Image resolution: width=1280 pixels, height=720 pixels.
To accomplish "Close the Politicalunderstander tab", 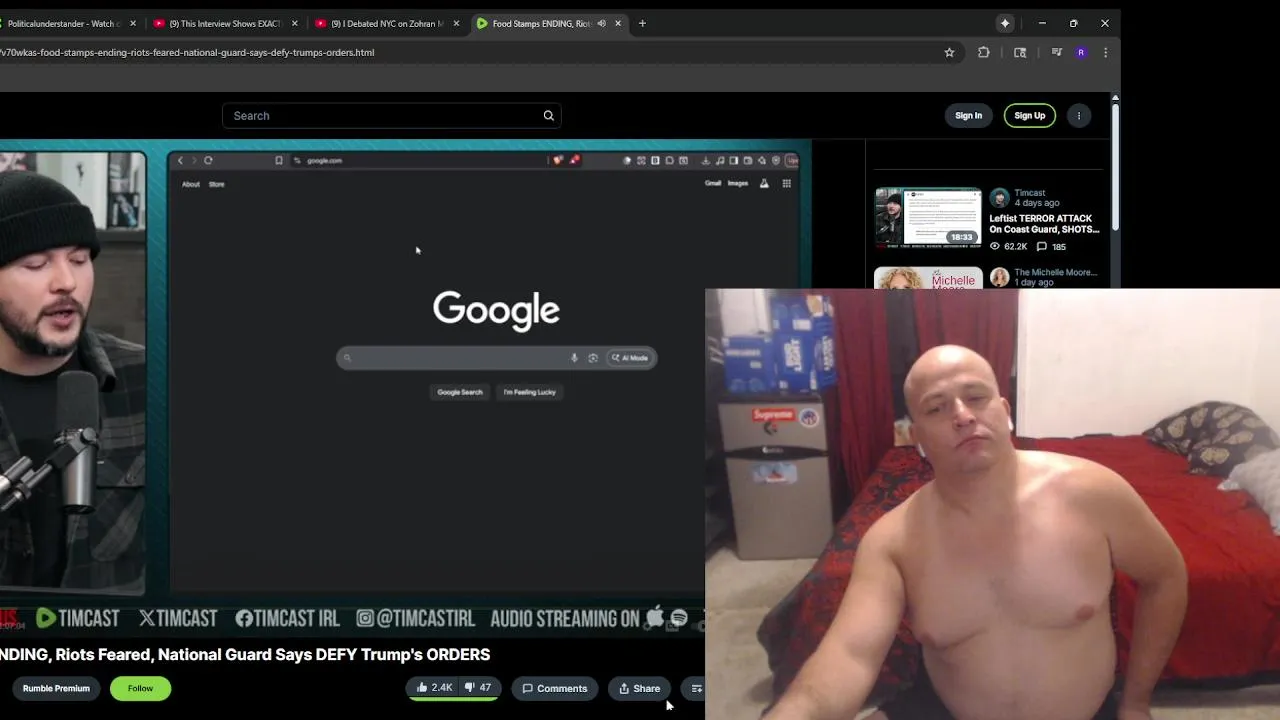I will point(132,23).
